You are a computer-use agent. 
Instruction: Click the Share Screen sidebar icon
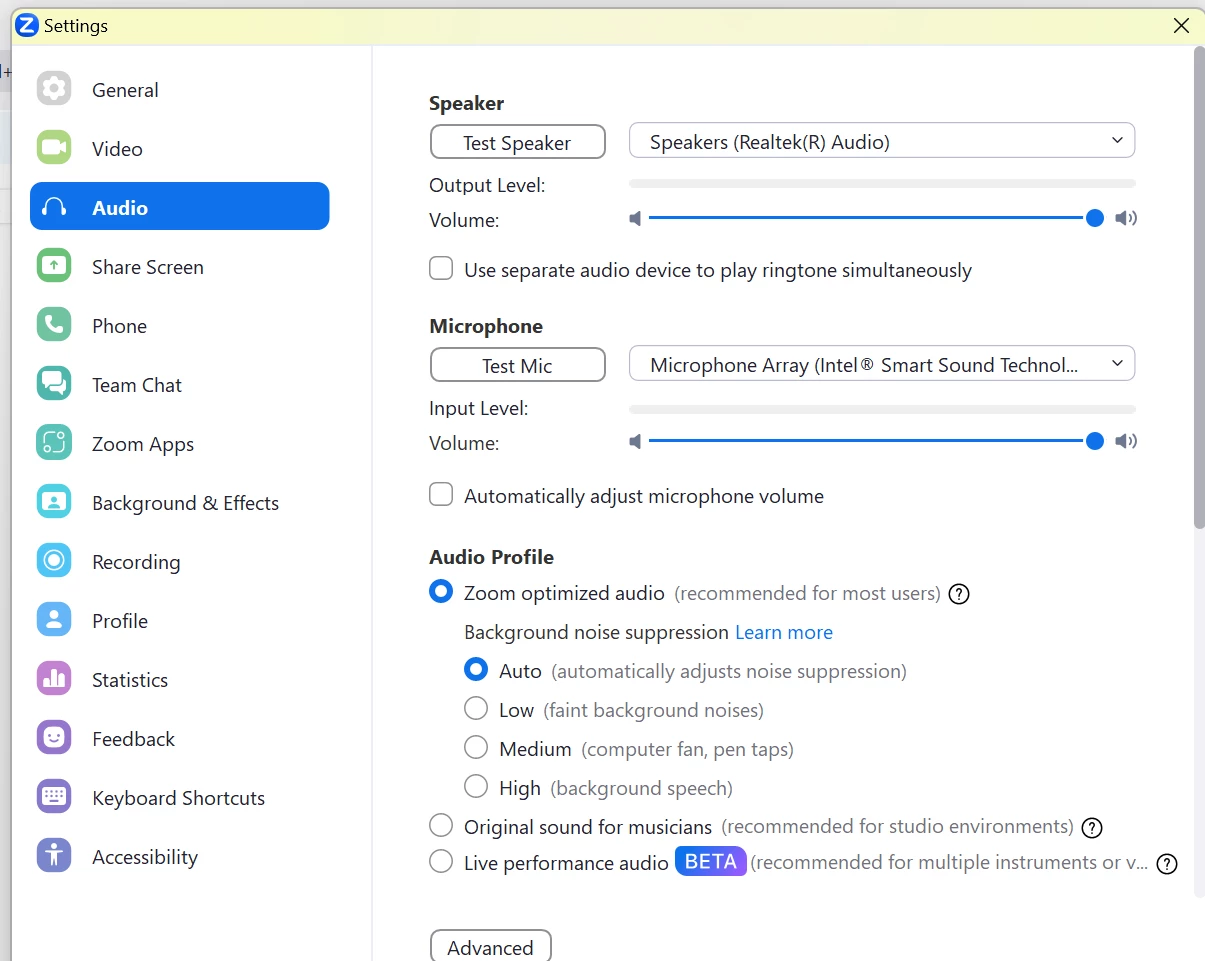tap(54, 266)
